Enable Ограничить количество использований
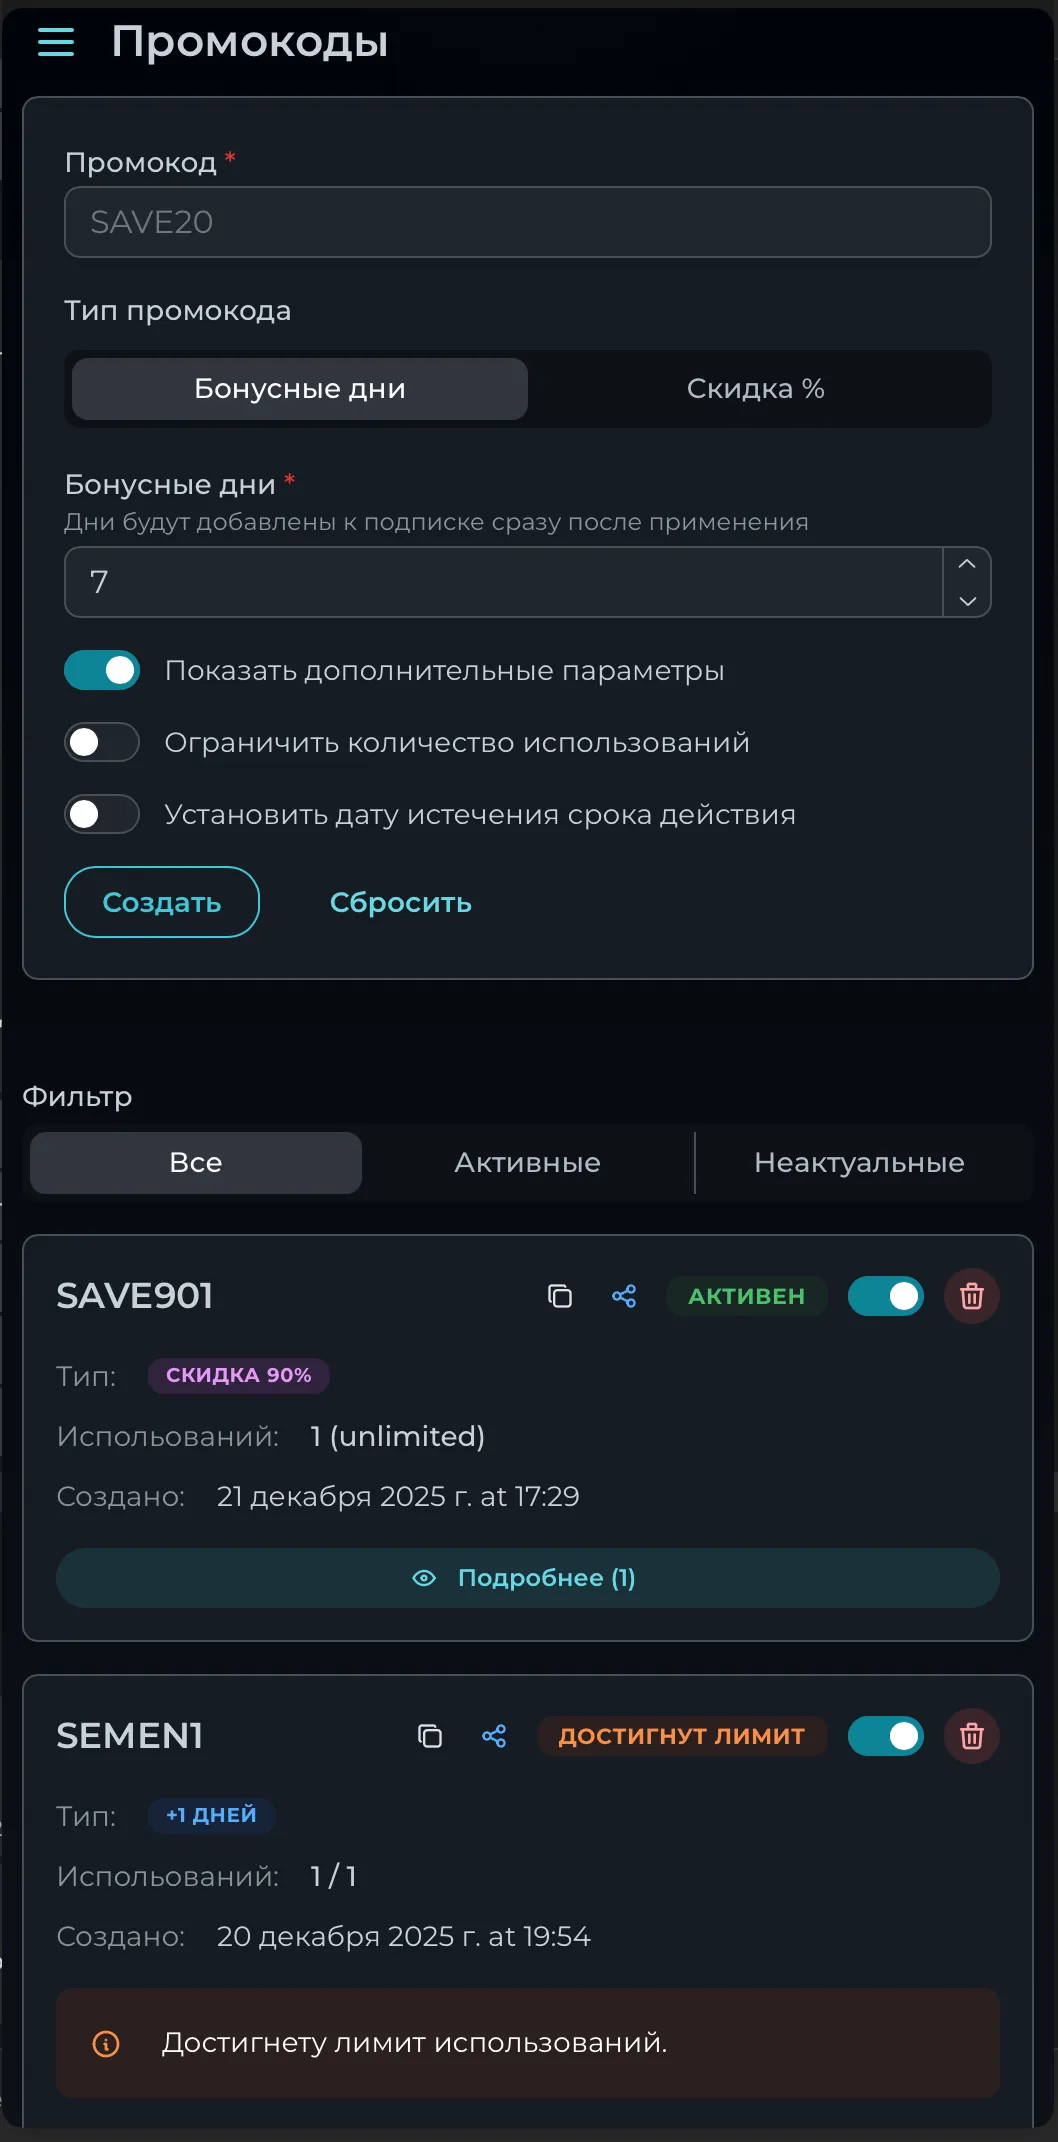The image size is (1058, 2142). click(x=101, y=742)
